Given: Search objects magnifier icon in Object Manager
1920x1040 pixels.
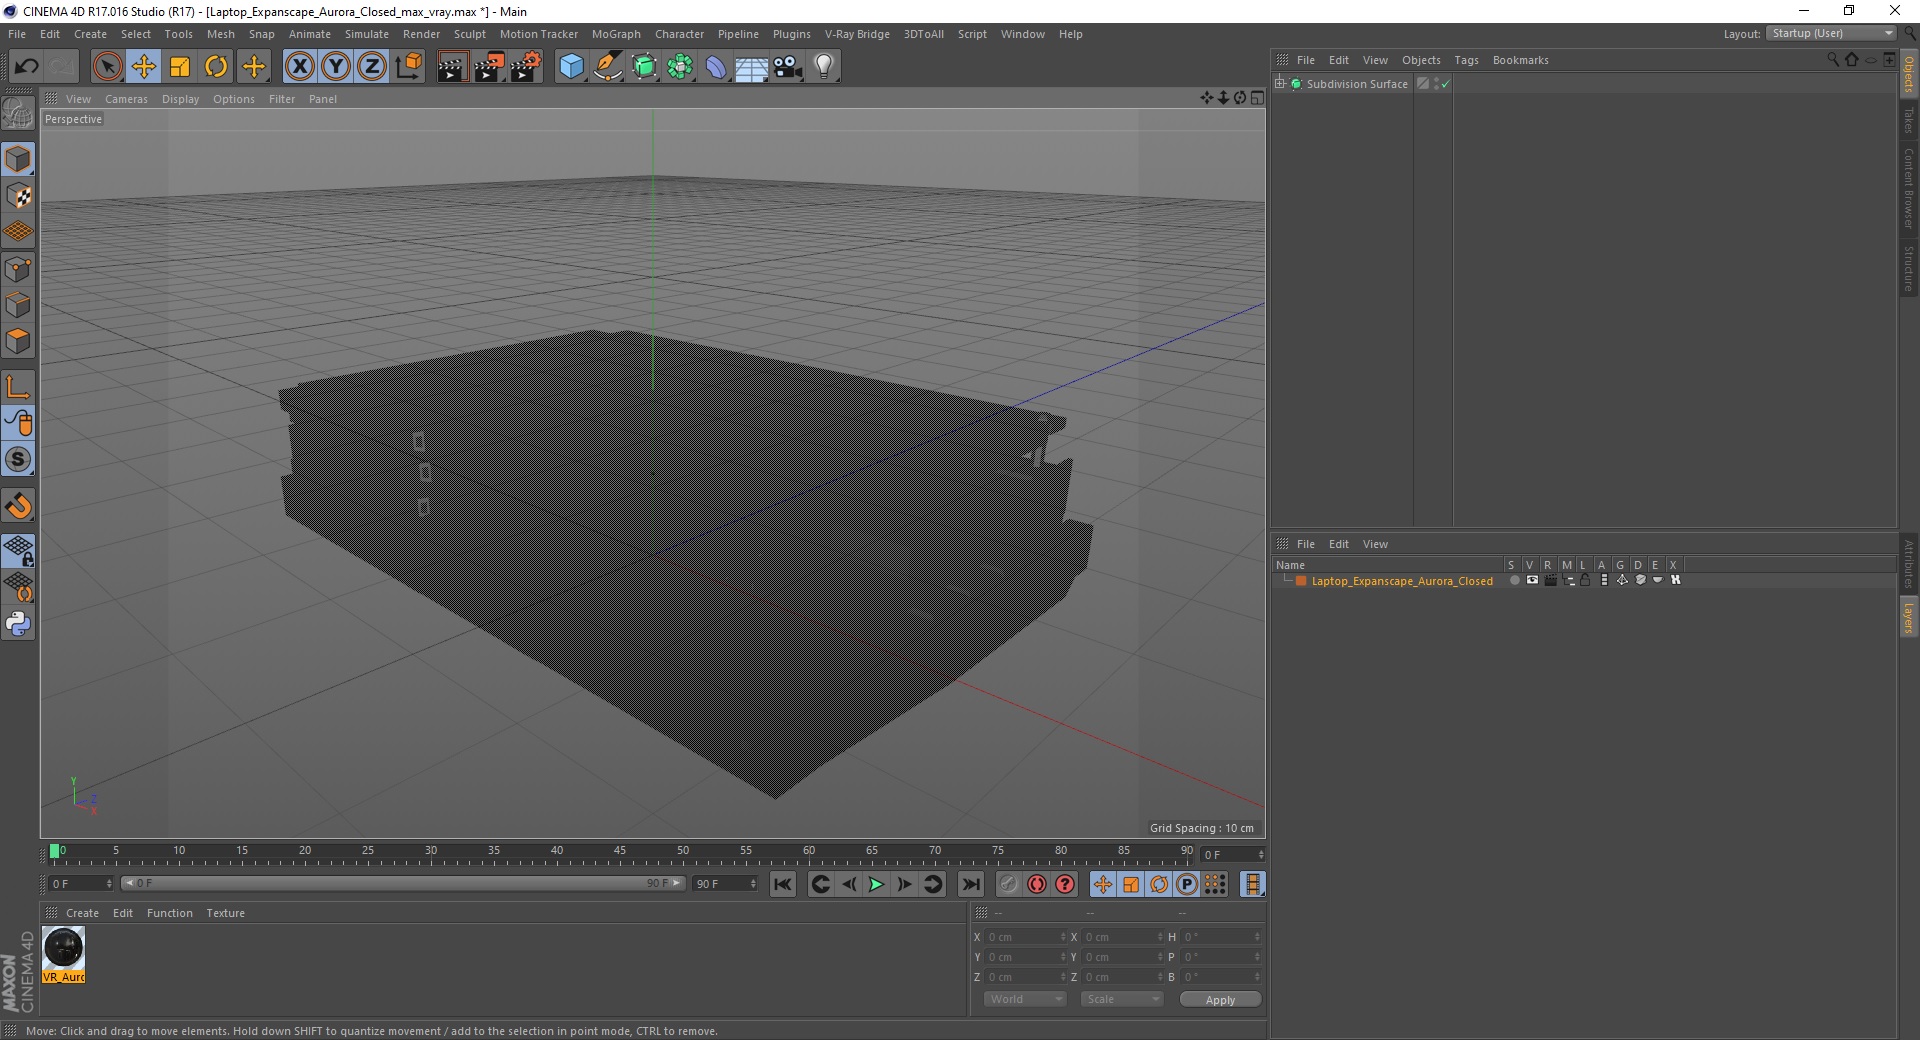Looking at the screenshot, I should point(1832,60).
